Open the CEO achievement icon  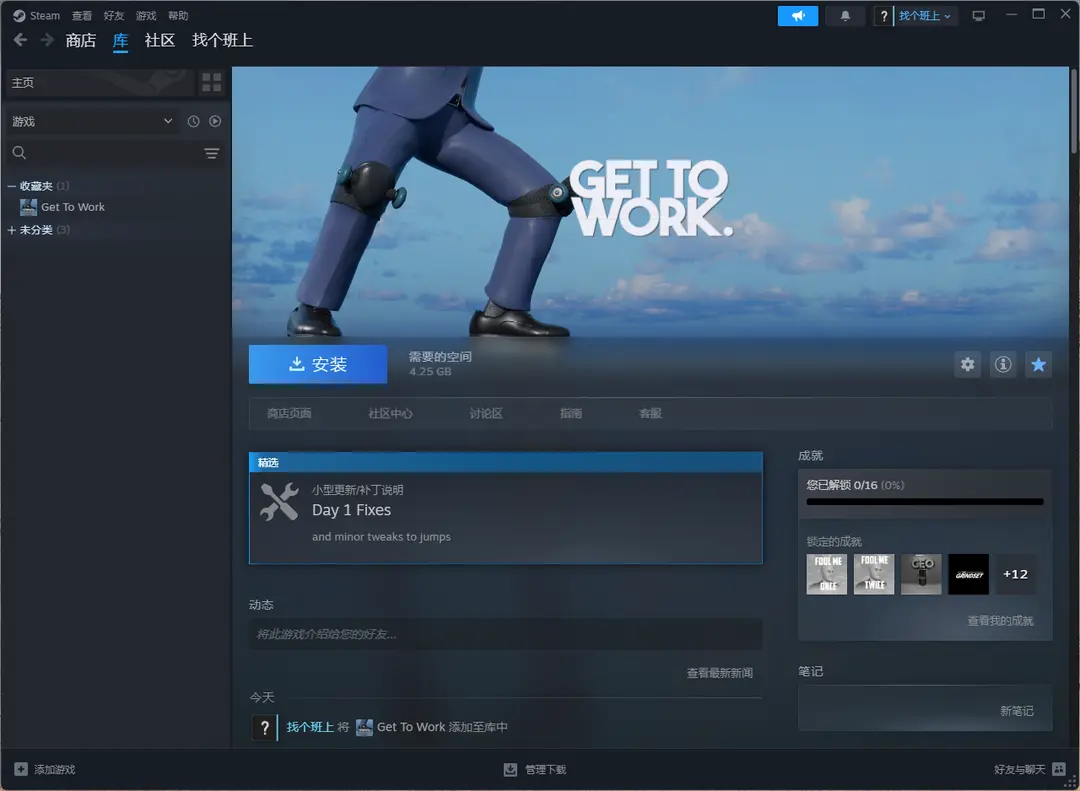(922, 574)
